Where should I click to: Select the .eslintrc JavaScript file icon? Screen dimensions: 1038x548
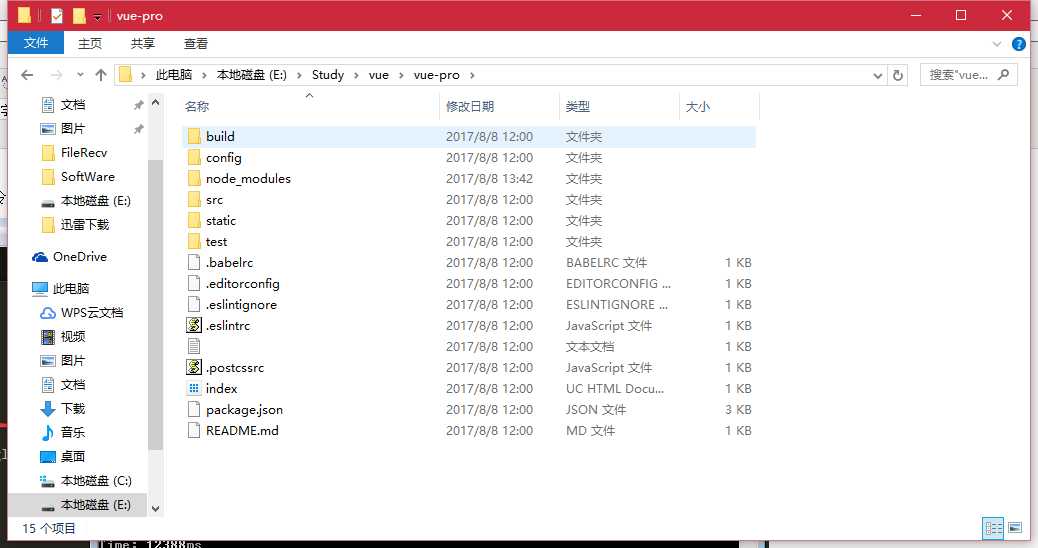194,326
